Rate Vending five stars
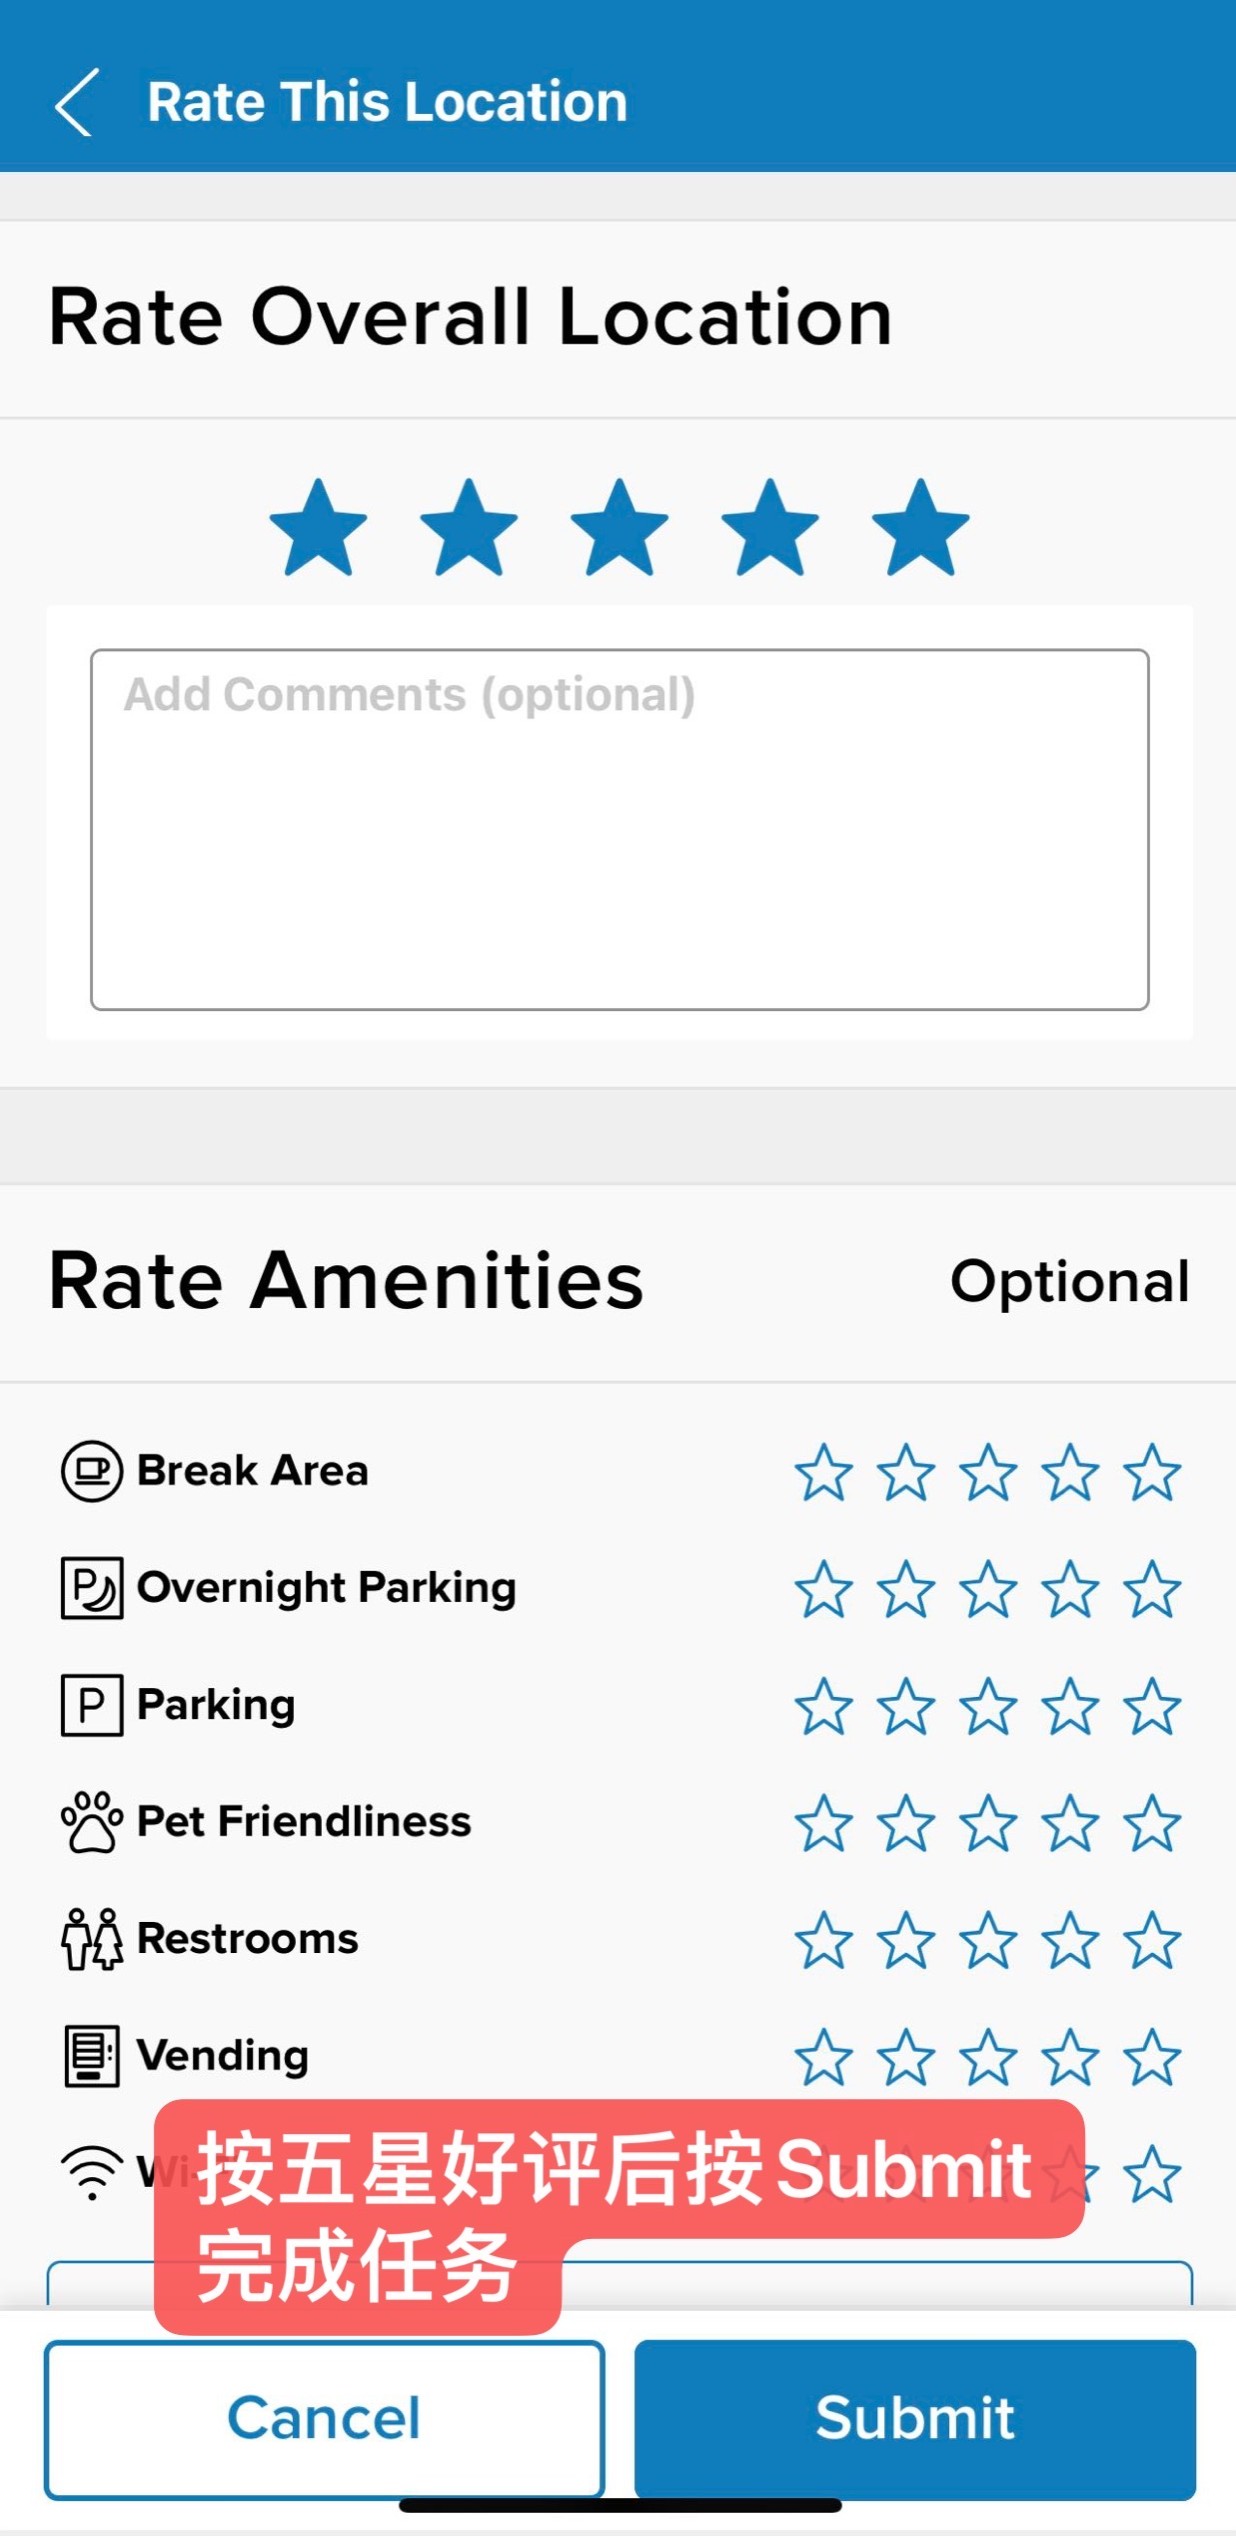1236x2536 pixels. pos(1152,2057)
